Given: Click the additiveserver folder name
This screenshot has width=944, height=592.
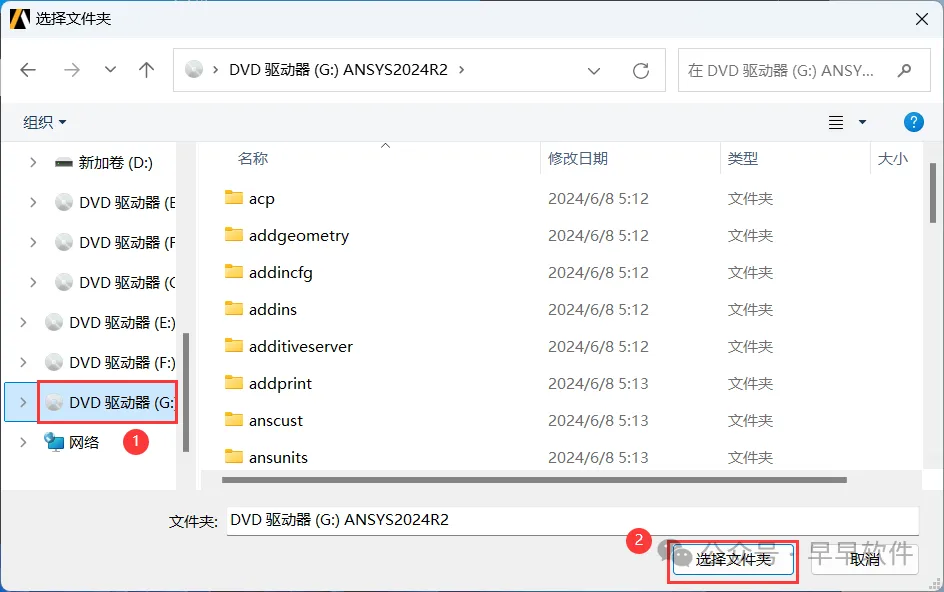Looking at the screenshot, I should 301,347.
